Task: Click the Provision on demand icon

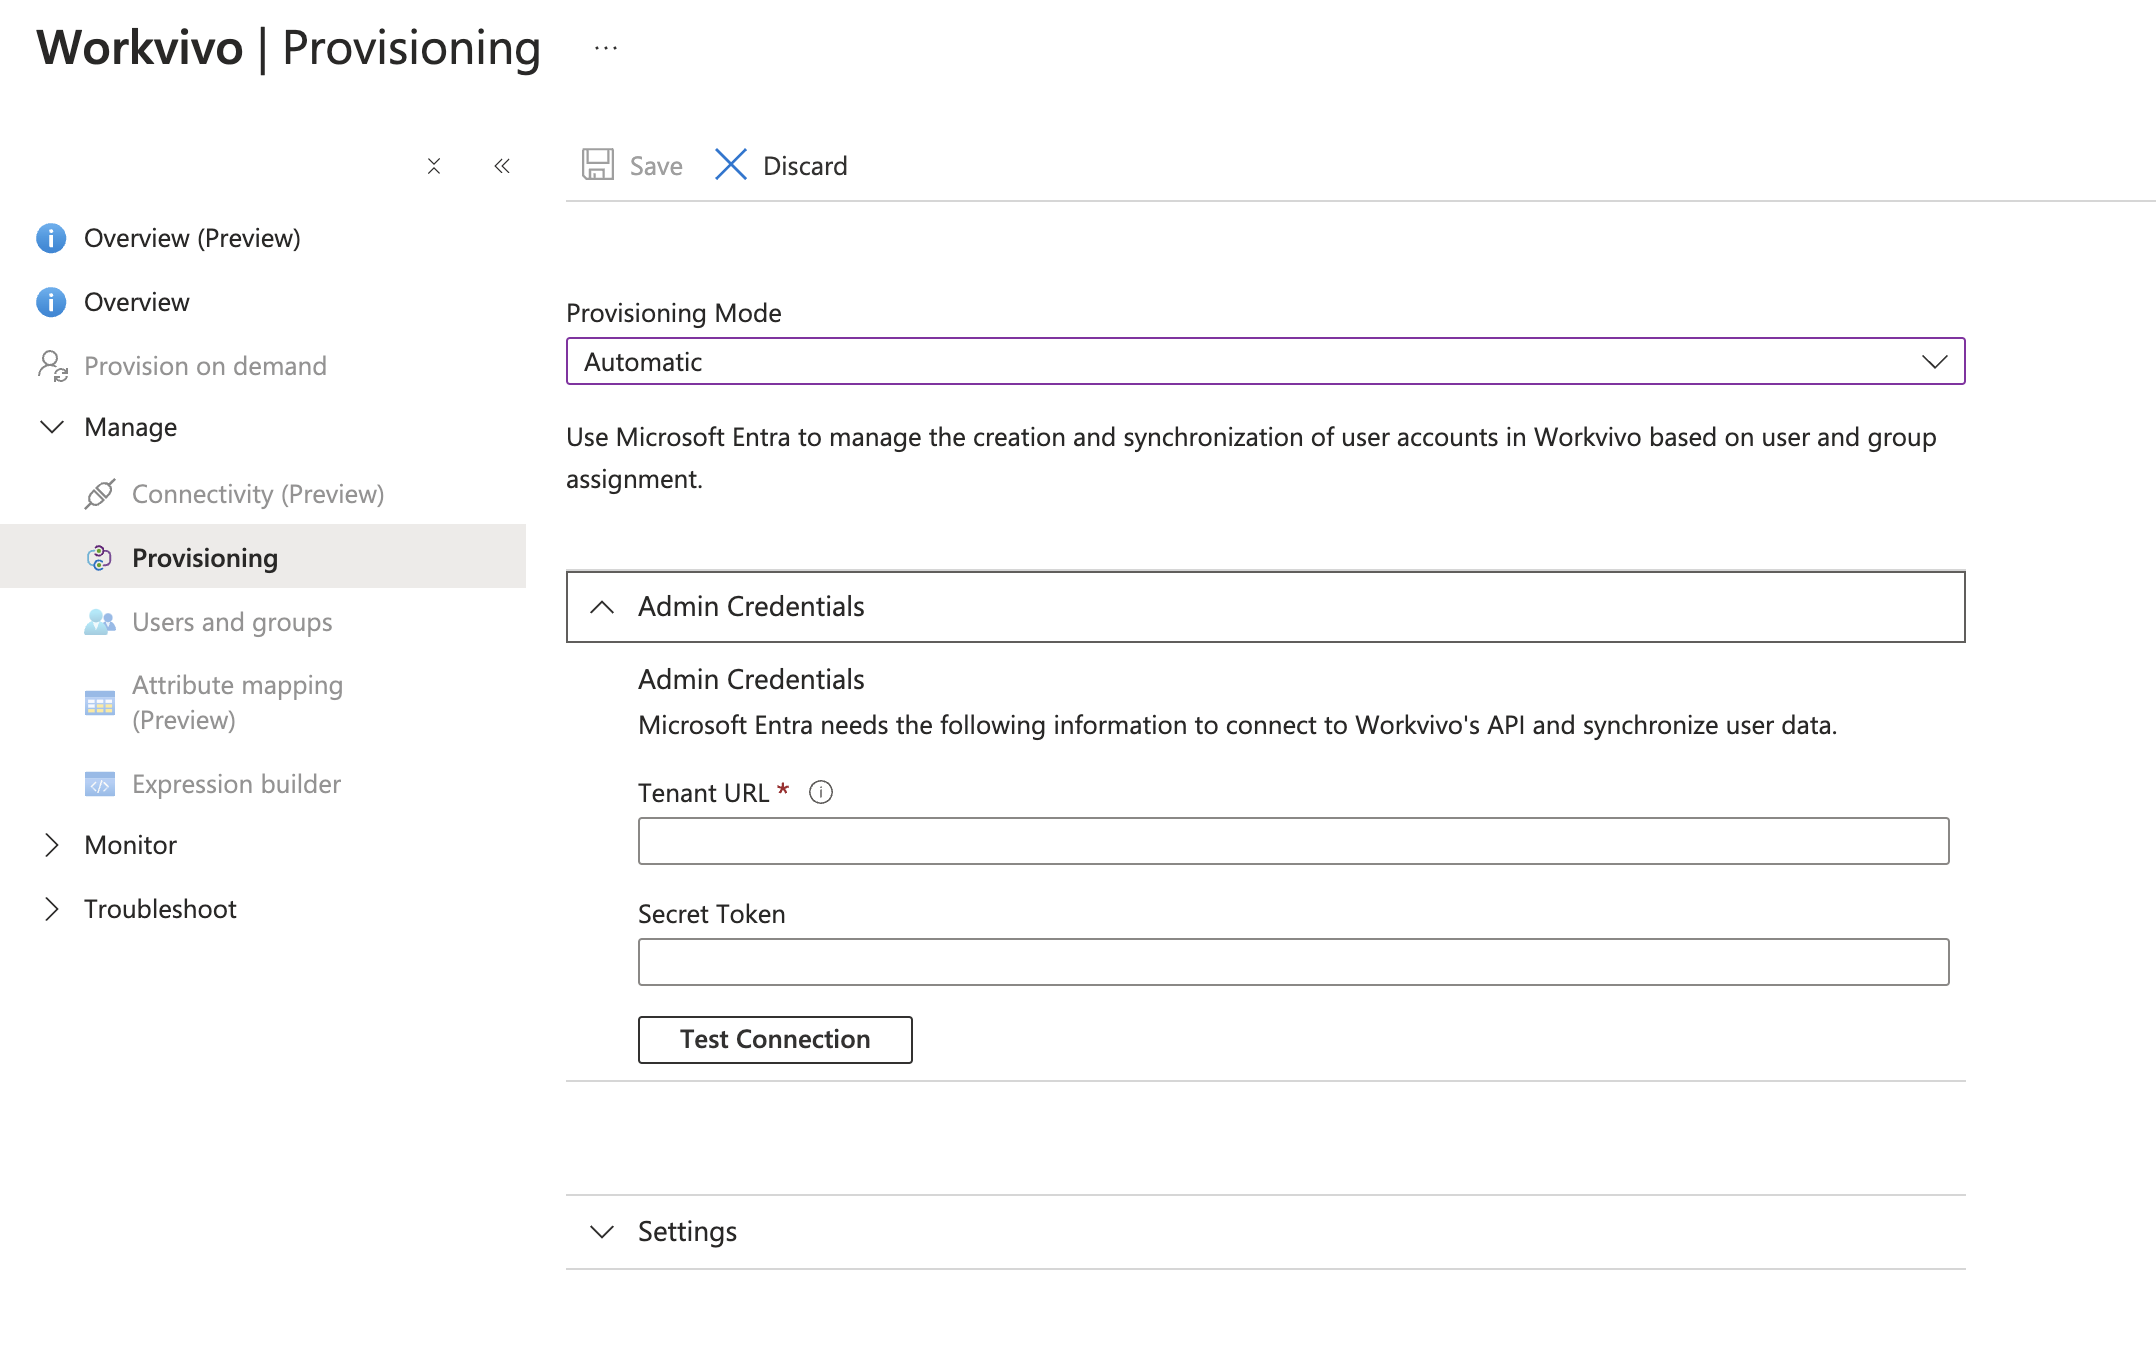Action: click(x=52, y=366)
